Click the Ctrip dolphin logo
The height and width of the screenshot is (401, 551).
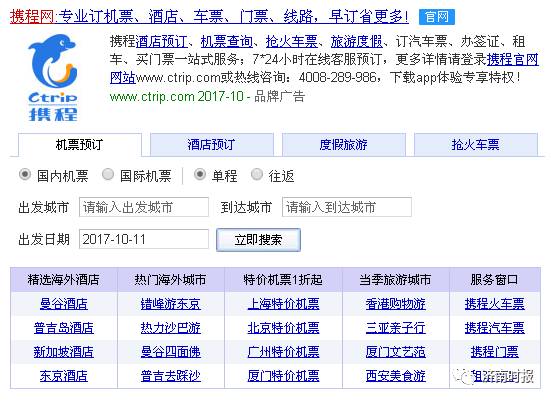pos(52,77)
